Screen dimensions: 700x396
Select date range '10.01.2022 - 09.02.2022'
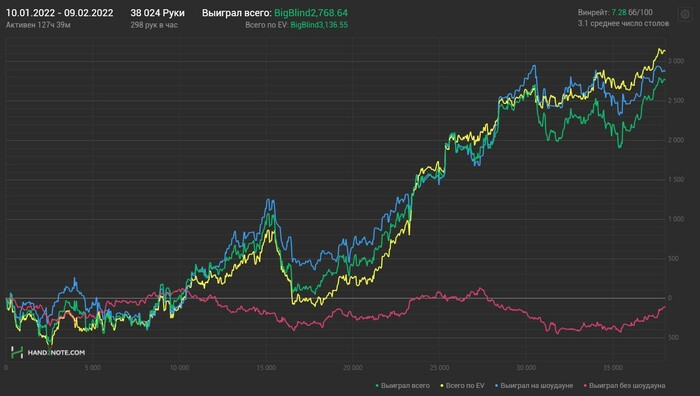(59, 13)
